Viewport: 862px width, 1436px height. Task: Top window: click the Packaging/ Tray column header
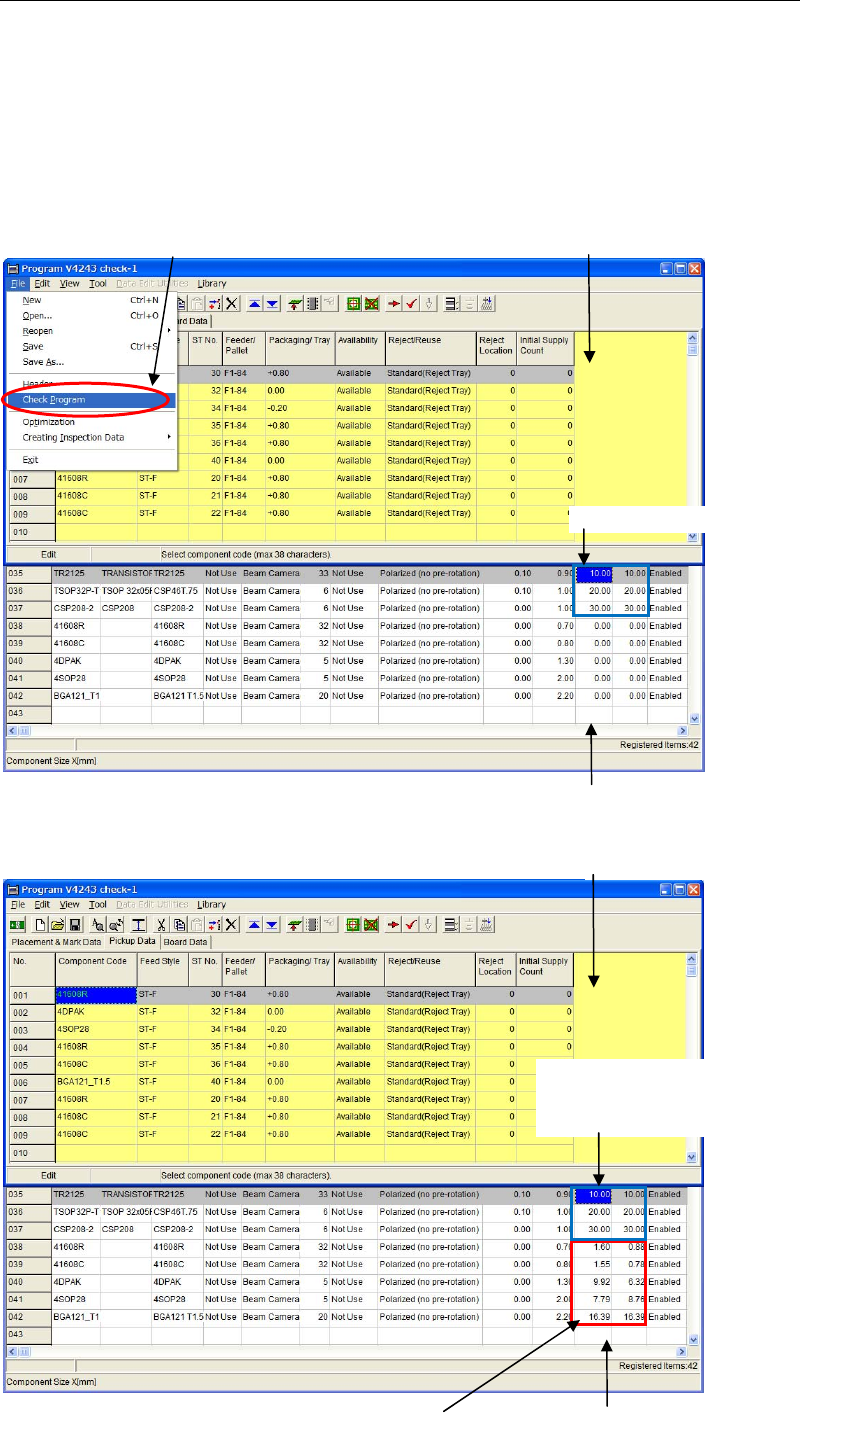[x=299, y=346]
